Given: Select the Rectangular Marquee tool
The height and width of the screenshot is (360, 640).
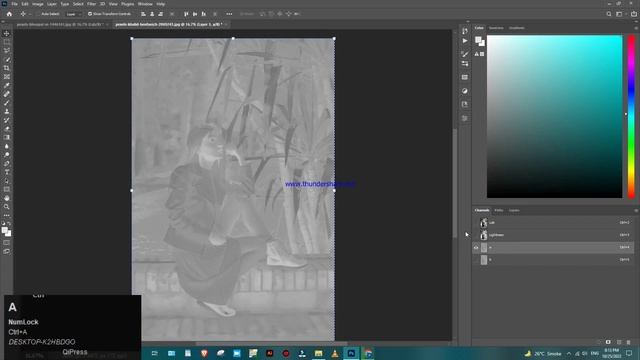Looking at the screenshot, I should tap(7, 42).
